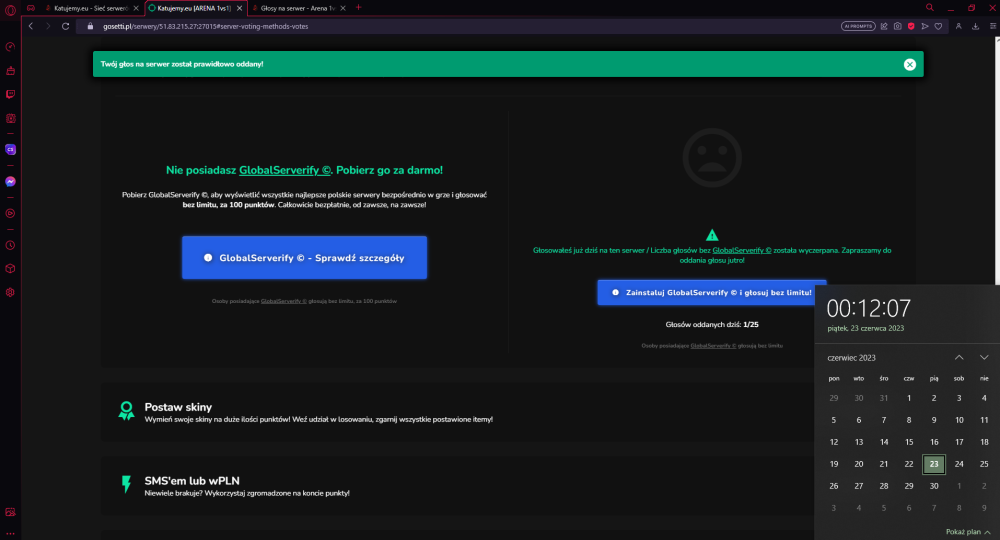Dismiss the green vote success banner
The width and height of the screenshot is (1000, 540).
coord(909,64)
